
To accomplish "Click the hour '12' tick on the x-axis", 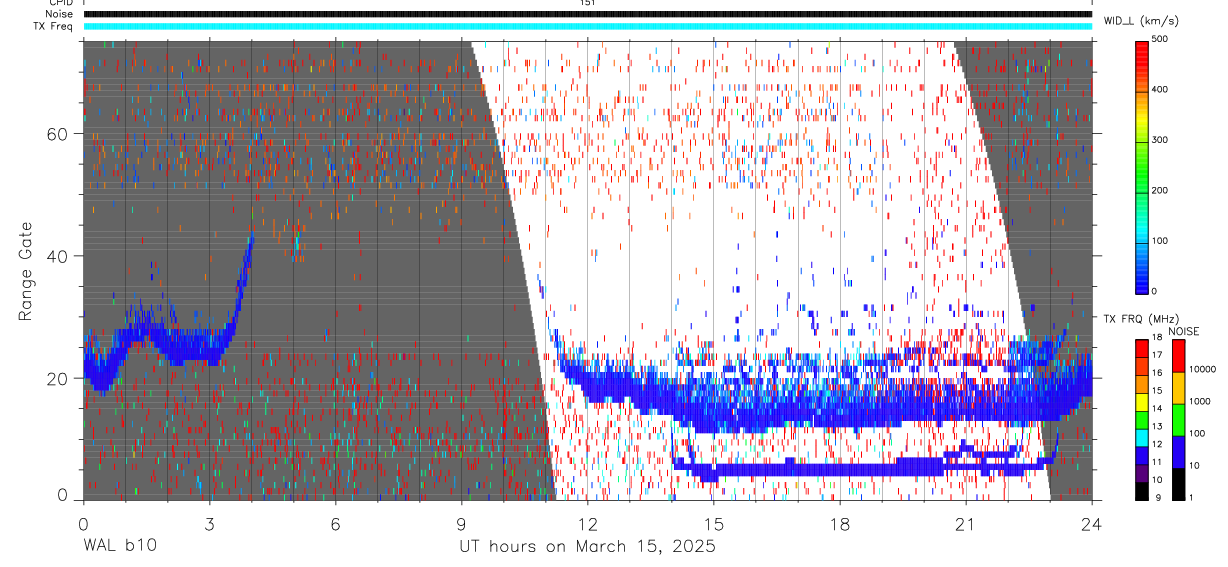I will tap(587, 523).
